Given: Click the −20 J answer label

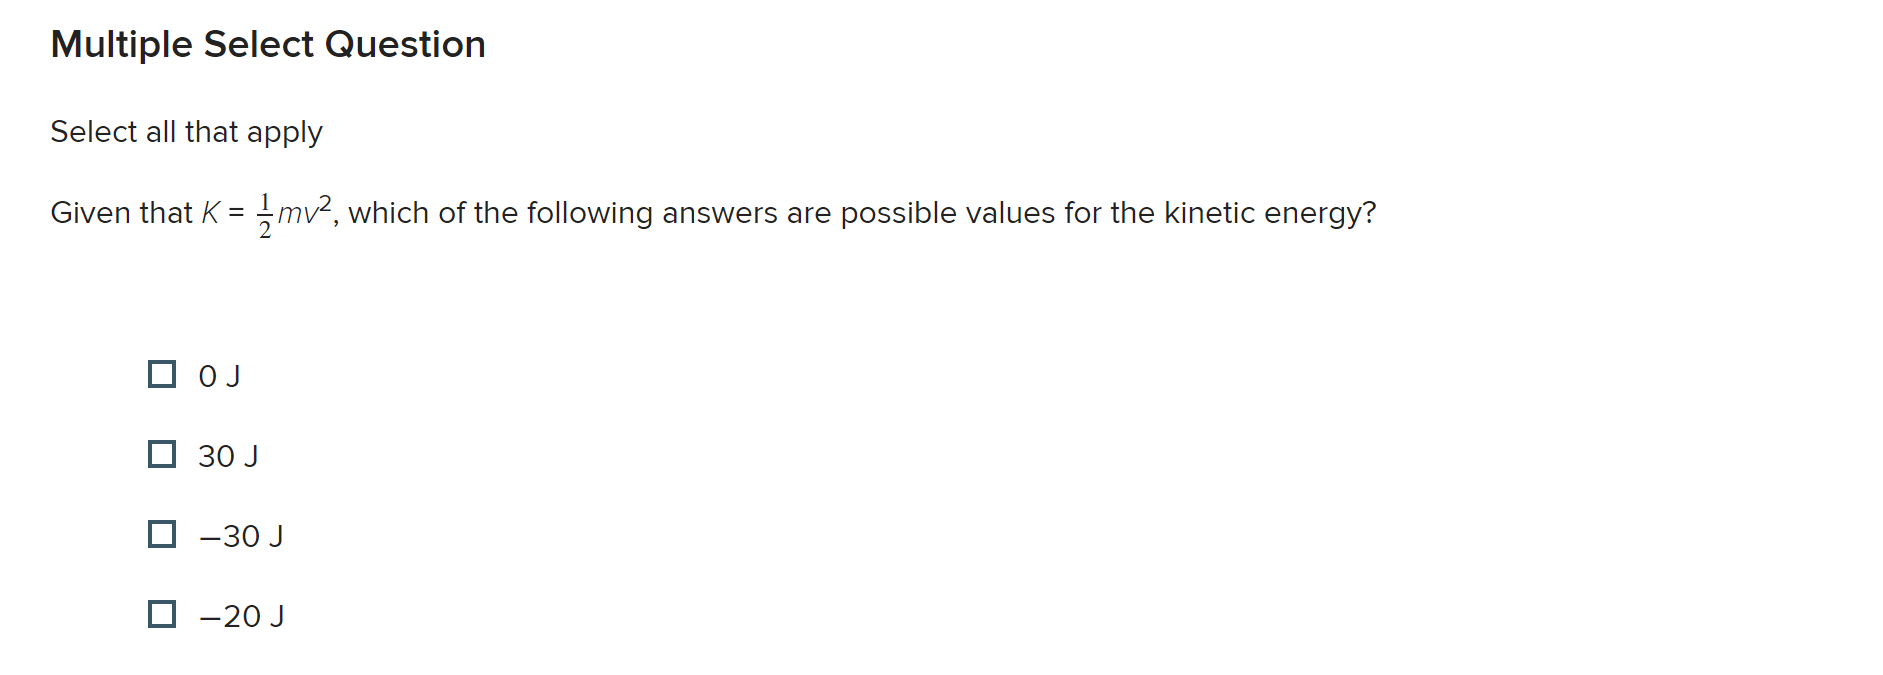Looking at the screenshot, I should pos(240,615).
